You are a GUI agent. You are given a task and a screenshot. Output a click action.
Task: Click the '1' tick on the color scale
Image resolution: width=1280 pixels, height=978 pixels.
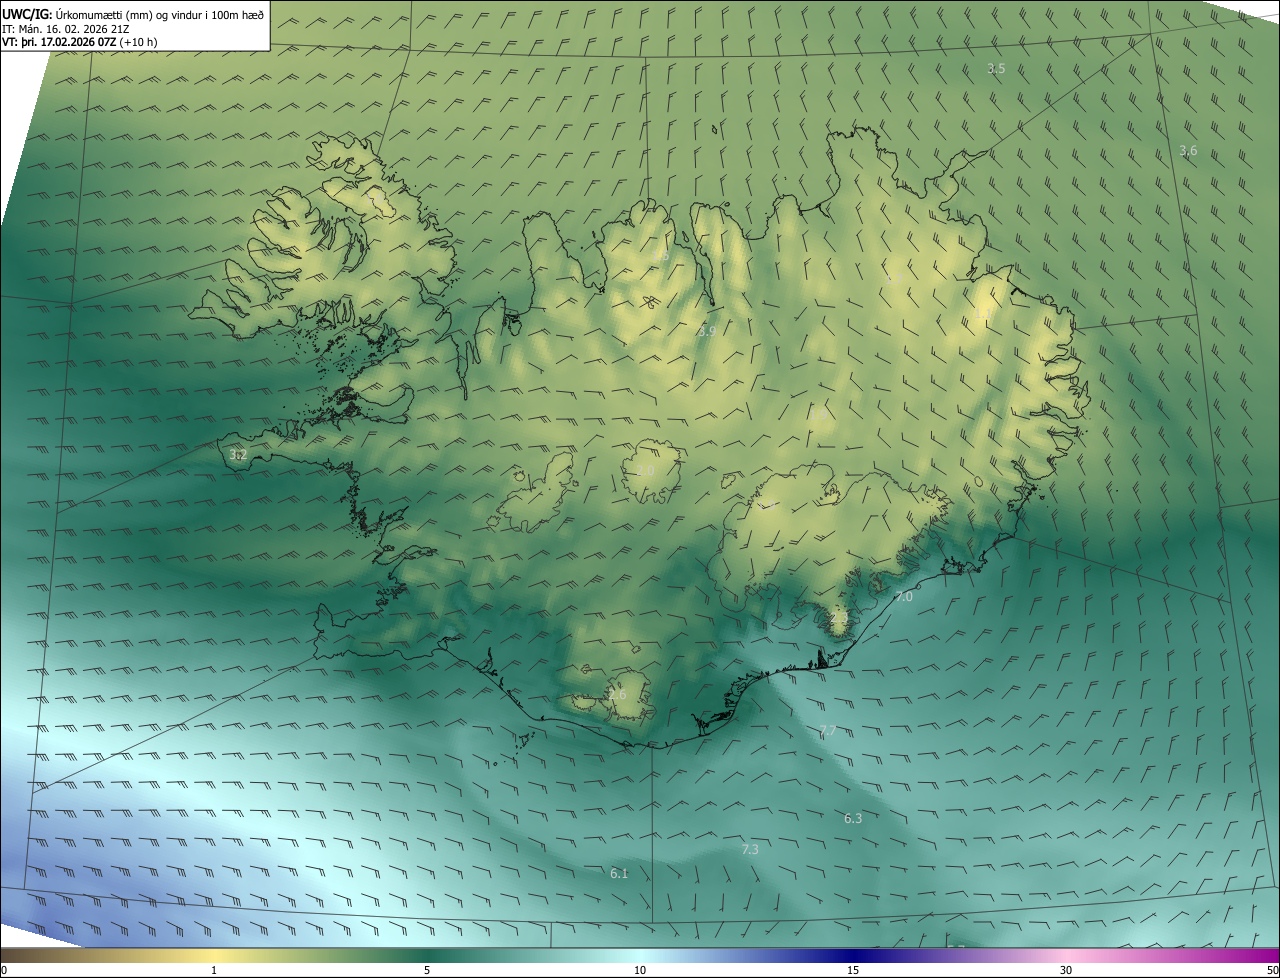[x=213, y=971]
